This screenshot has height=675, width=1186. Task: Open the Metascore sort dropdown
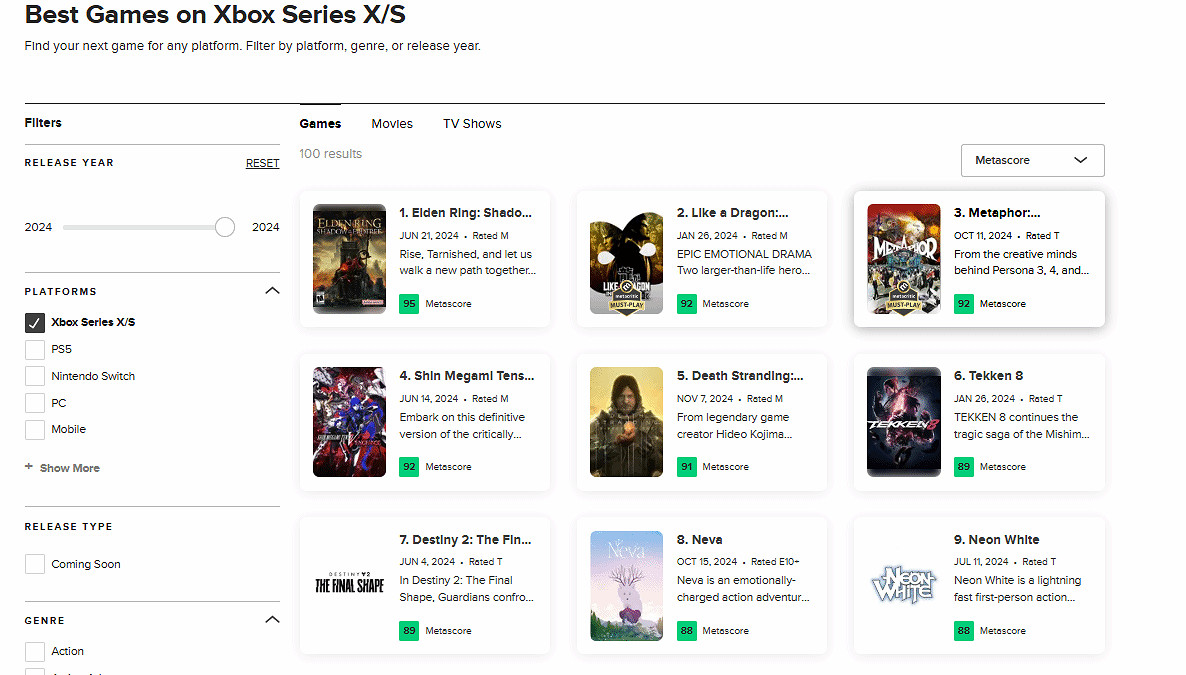[x=1032, y=160]
